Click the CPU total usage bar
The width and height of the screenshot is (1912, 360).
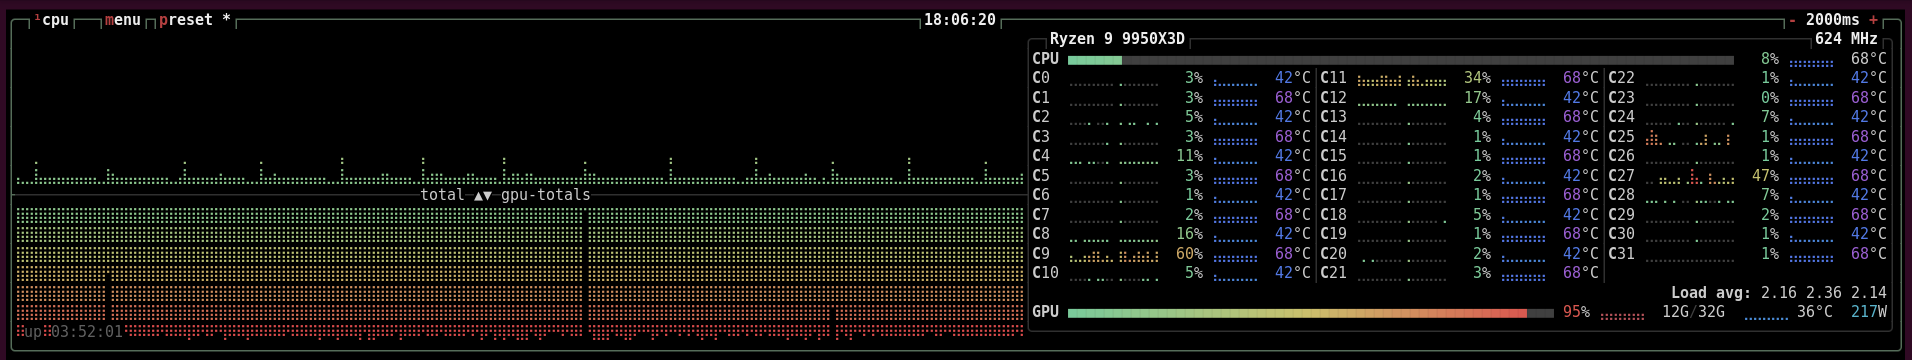[1401, 60]
